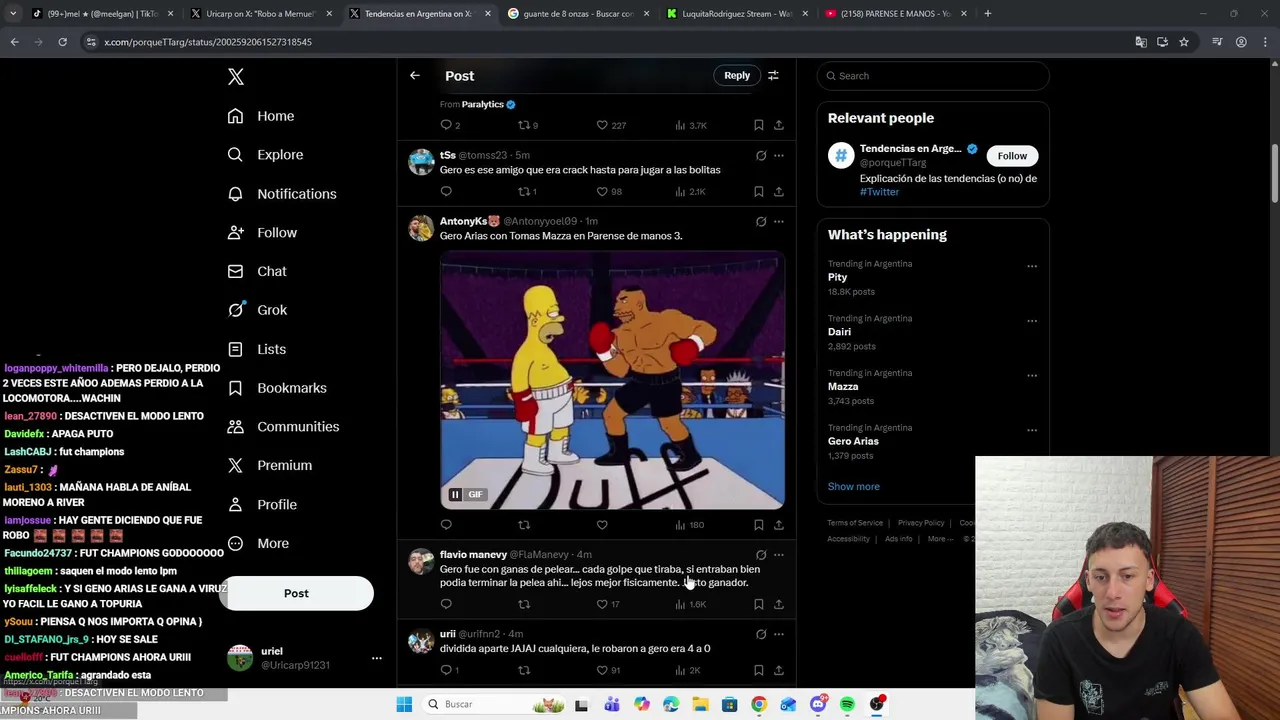The height and width of the screenshot is (720, 1280).
Task: Open uriel account options ellipsis
Action: (x=377, y=658)
